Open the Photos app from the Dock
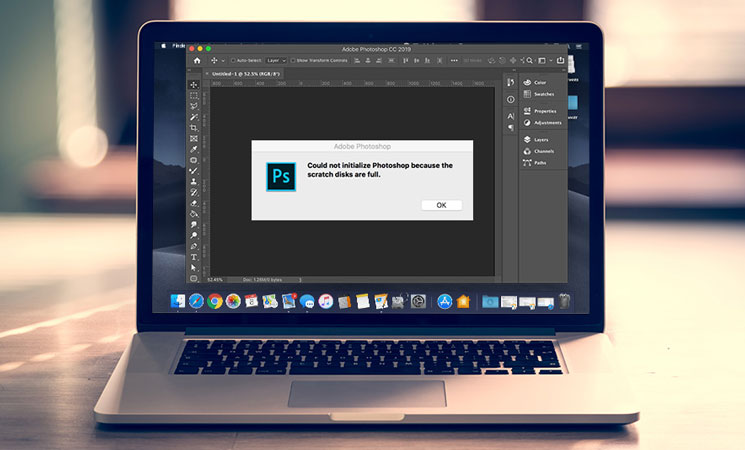745x450 pixels. [x=233, y=301]
